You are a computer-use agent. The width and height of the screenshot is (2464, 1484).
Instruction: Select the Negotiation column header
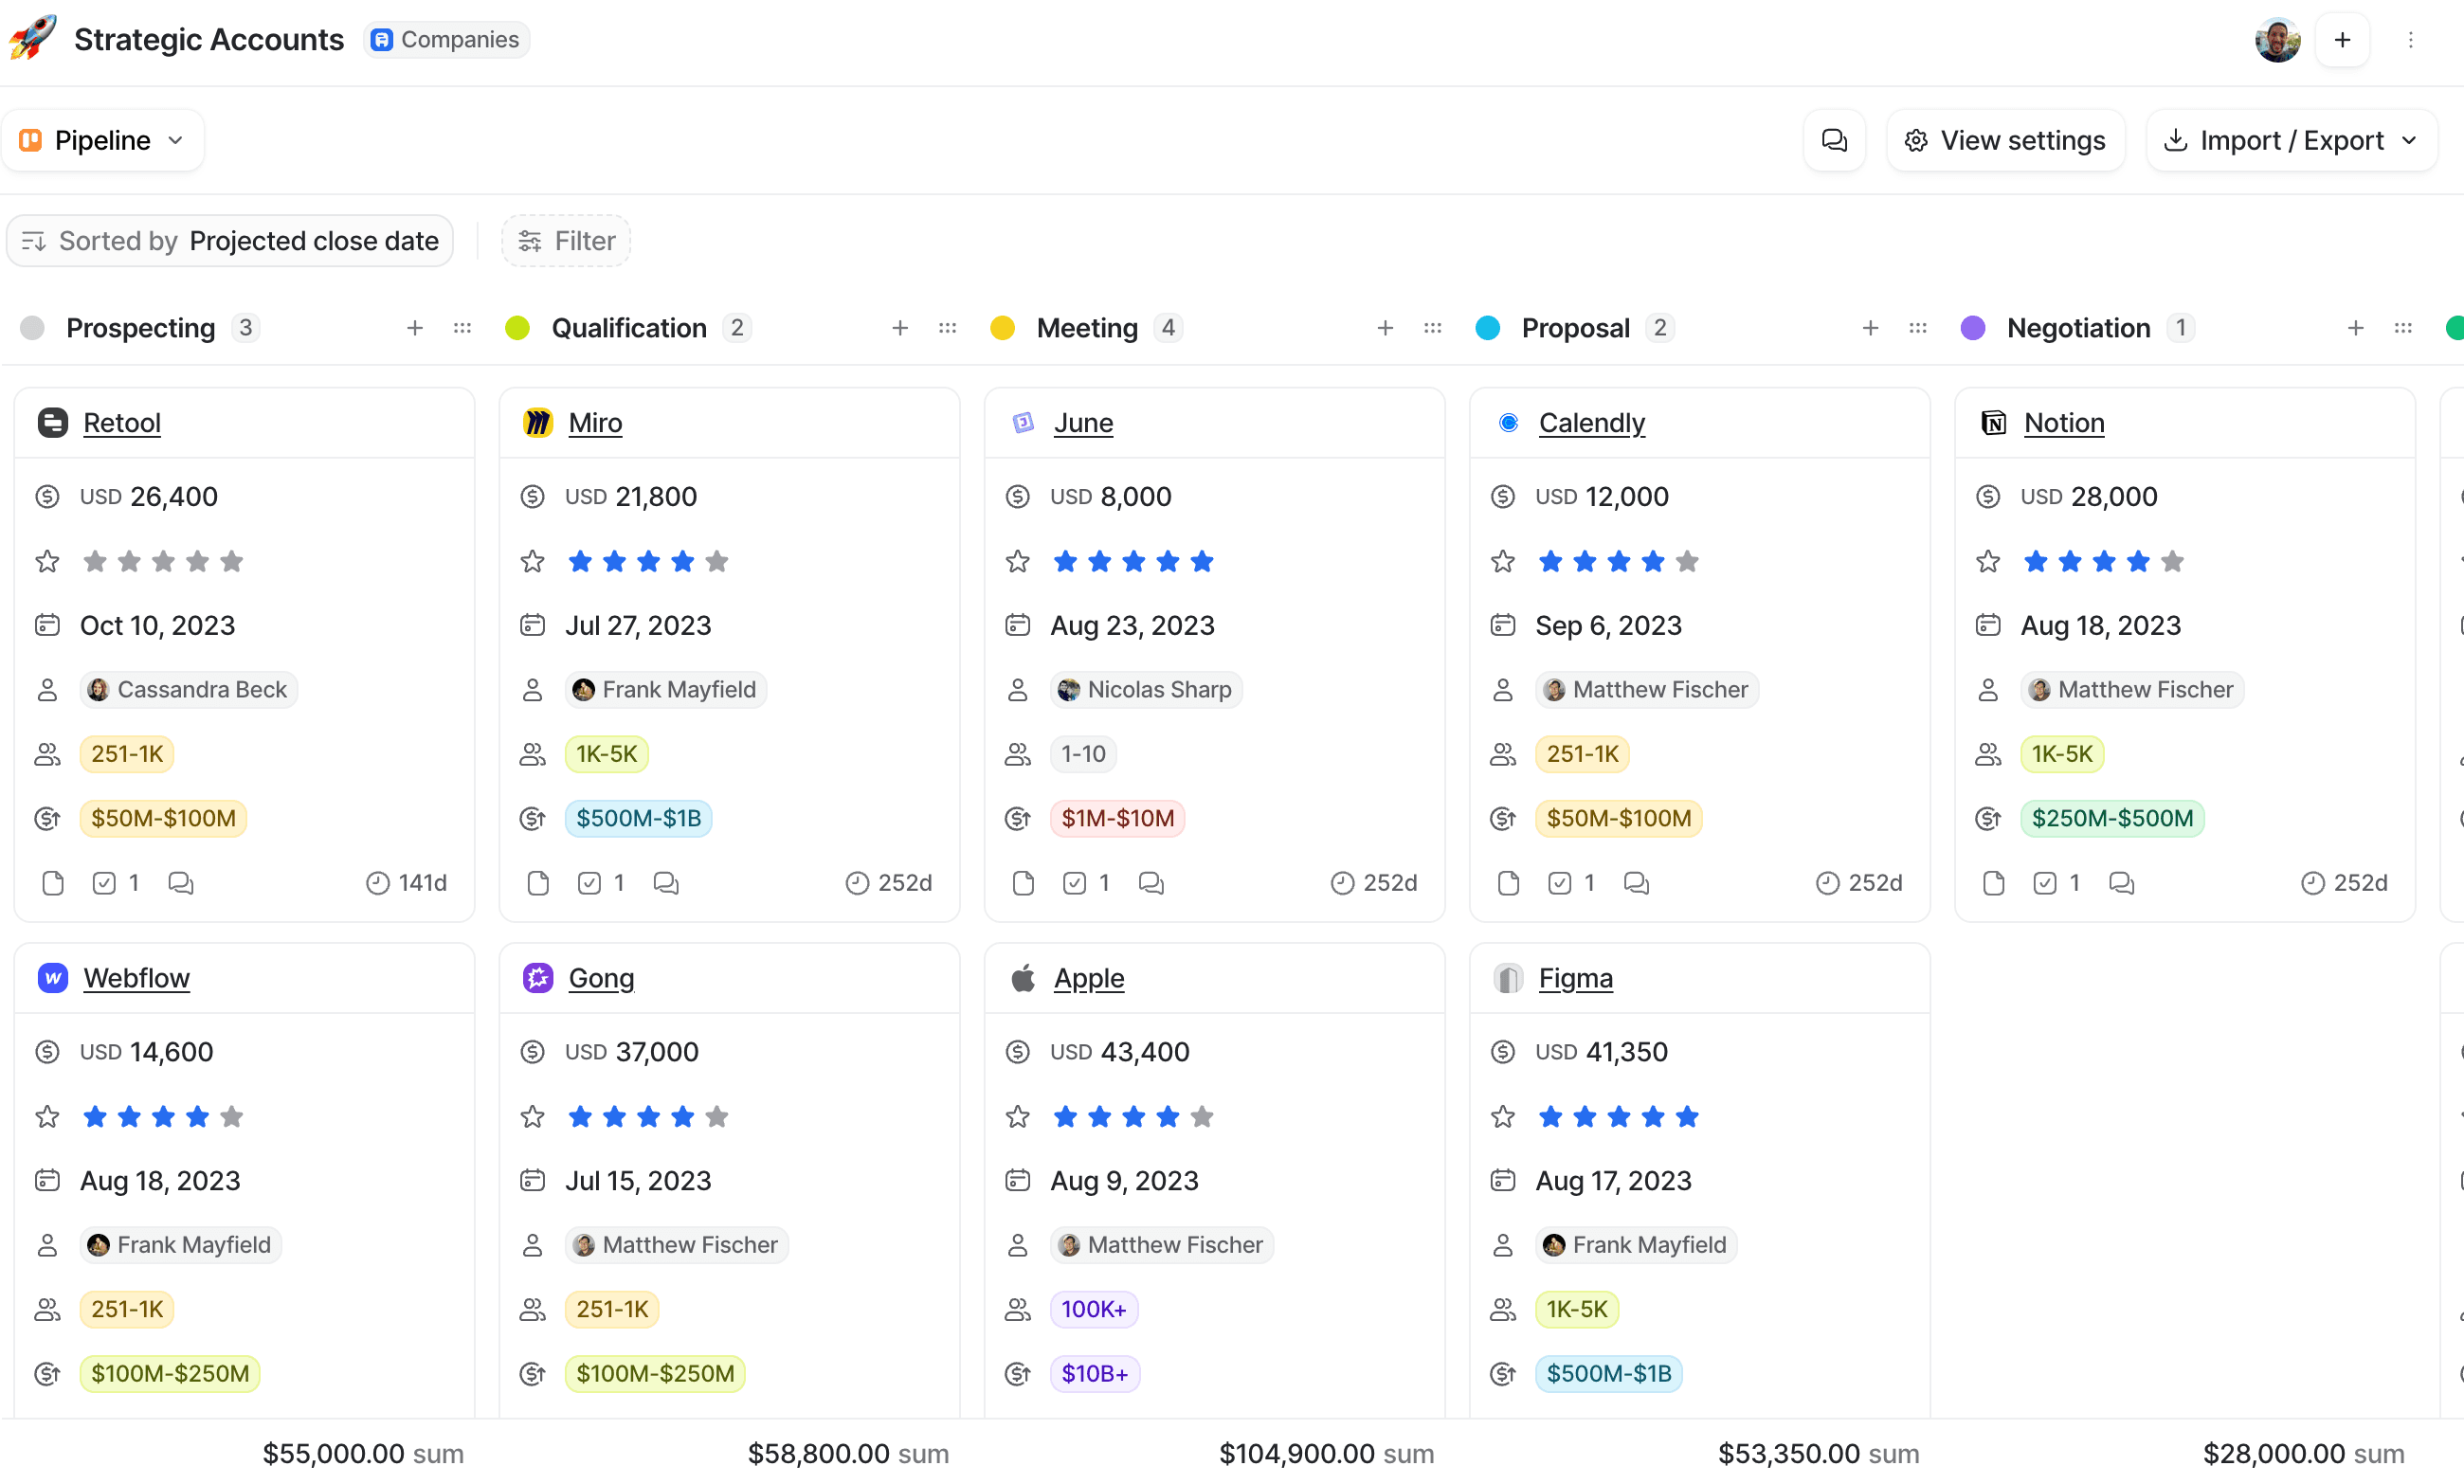click(2078, 328)
